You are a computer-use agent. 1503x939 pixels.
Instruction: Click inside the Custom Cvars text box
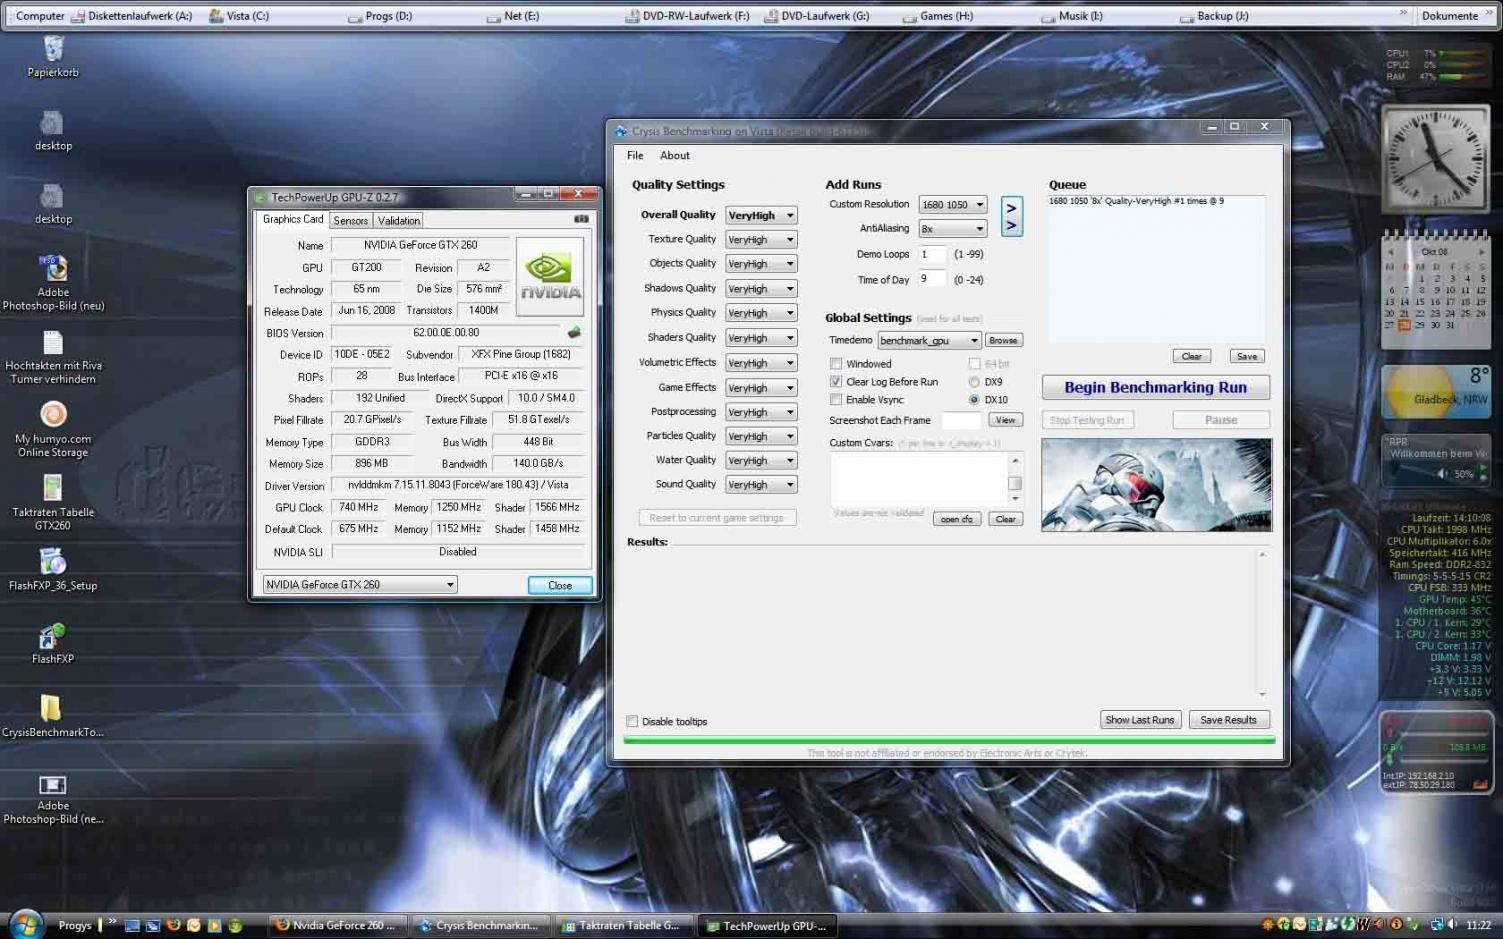(919, 478)
